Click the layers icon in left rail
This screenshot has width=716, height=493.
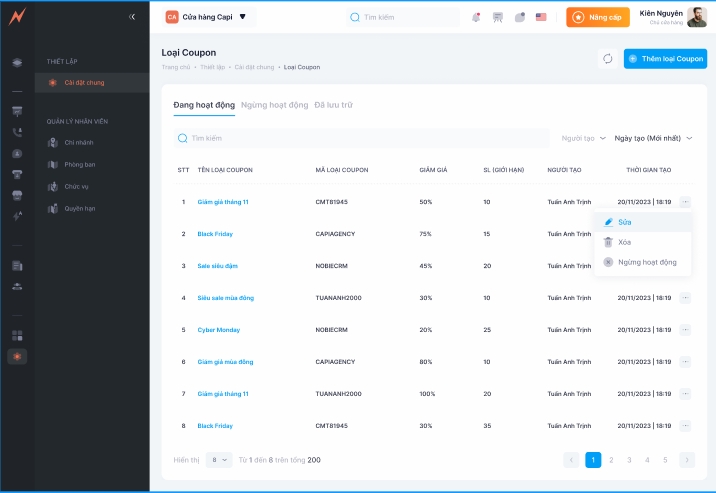tap(17, 63)
